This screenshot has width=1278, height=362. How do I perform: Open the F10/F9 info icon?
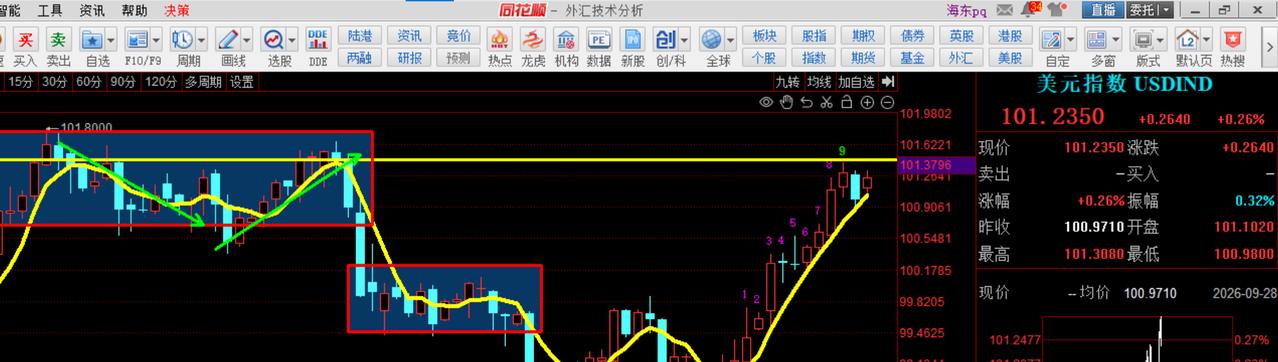136,40
